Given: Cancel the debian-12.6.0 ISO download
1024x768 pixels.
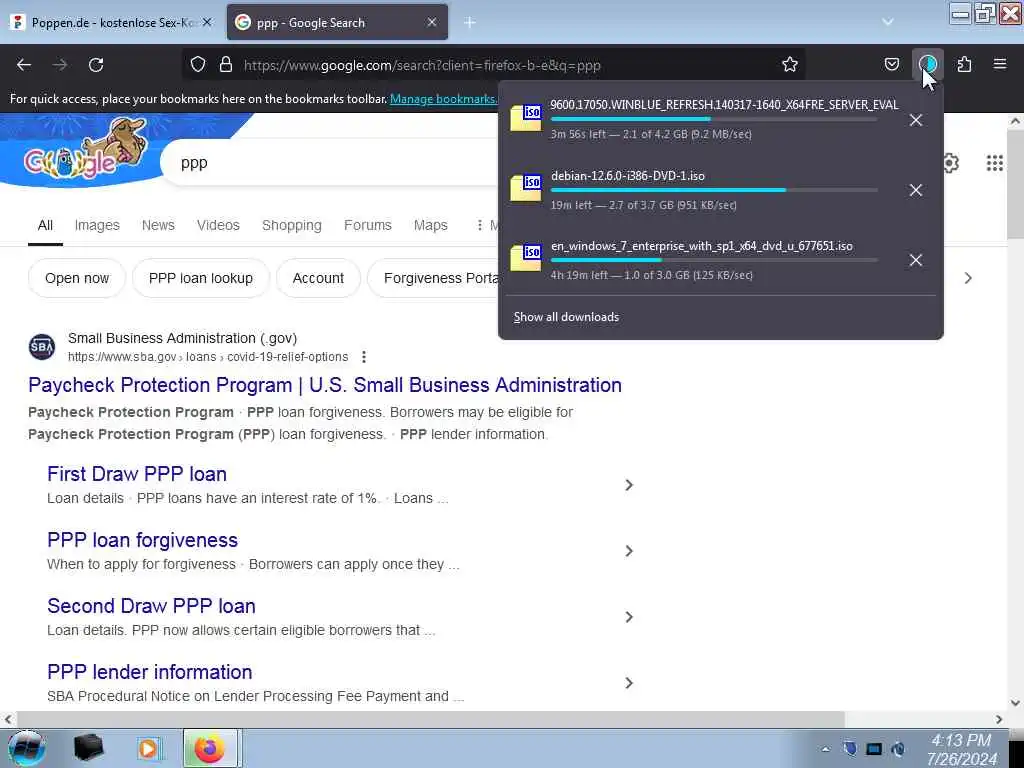Looking at the screenshot, I should 916,190.
